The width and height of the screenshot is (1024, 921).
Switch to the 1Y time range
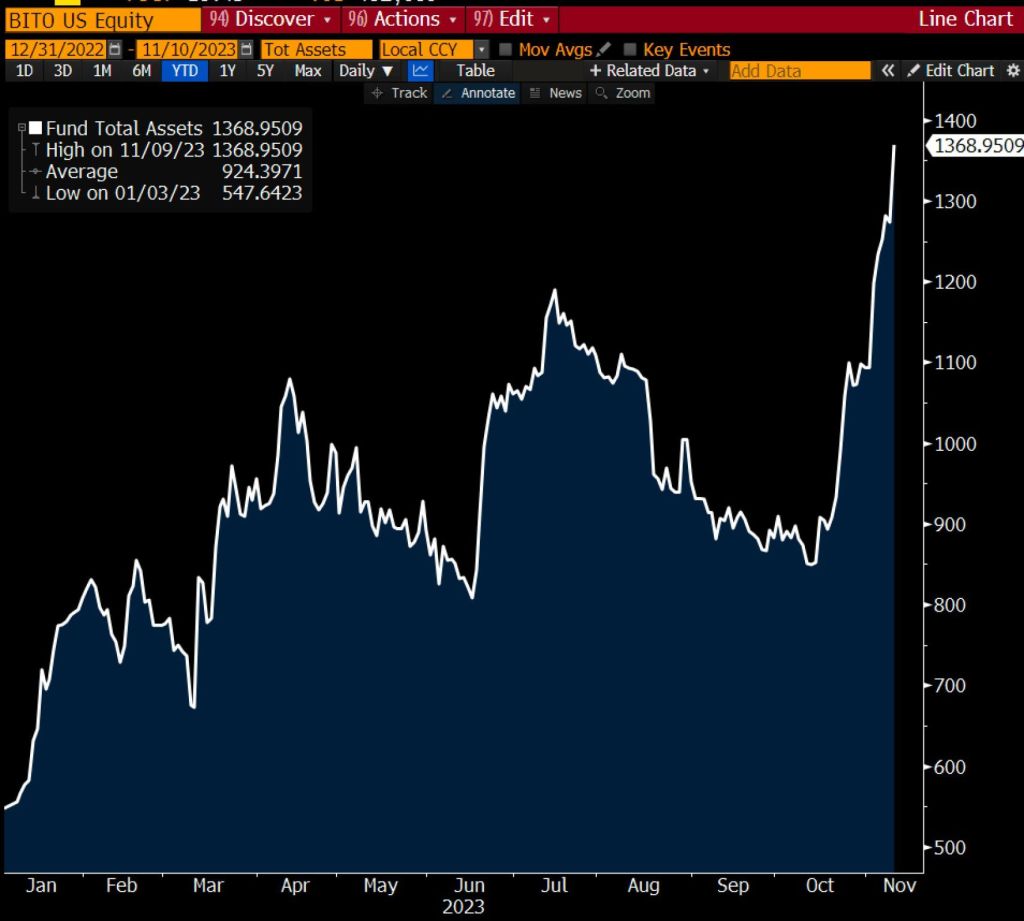(228, 70)
